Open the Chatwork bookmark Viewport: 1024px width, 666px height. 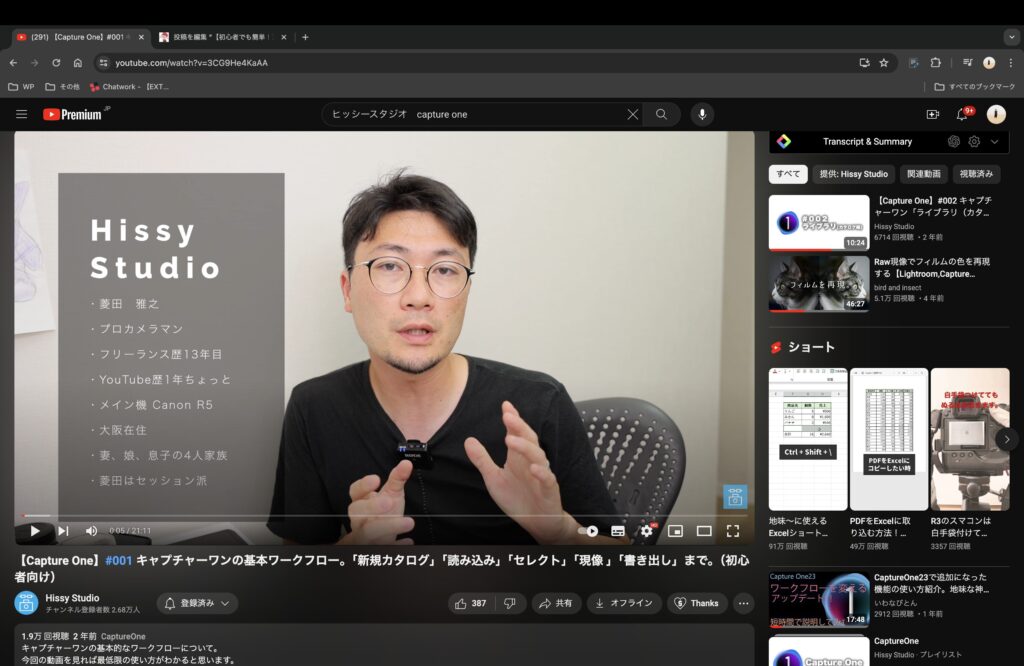tap(129, 86)
